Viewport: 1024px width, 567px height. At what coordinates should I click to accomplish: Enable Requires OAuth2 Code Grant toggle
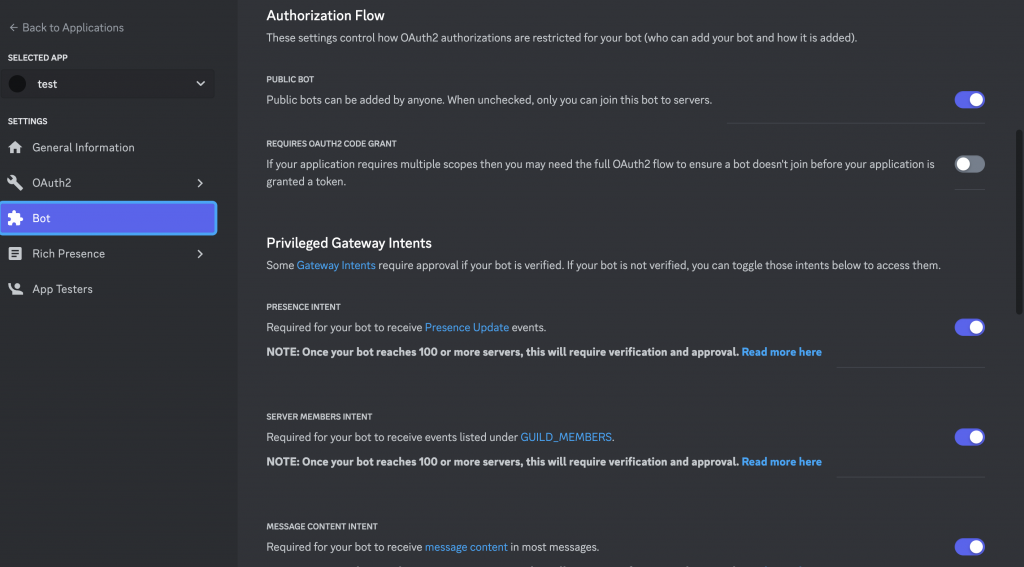click(969, 164)
